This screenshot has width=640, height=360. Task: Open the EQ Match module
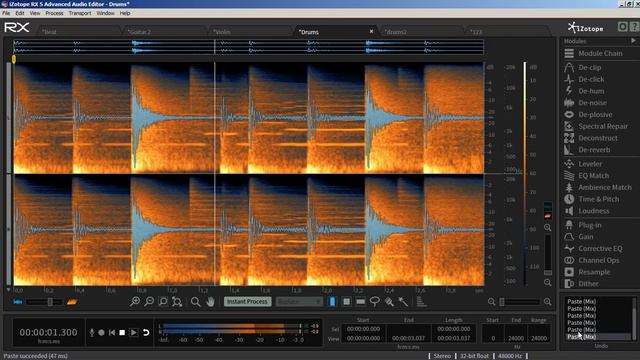pos(587,176)
